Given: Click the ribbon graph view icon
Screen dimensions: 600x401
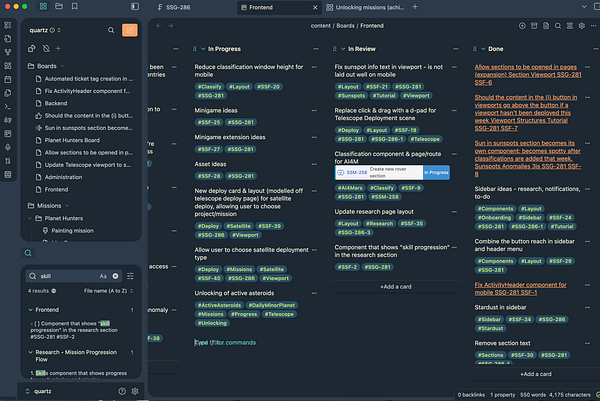Looking at the screenshot, I should tap(8, 52).
